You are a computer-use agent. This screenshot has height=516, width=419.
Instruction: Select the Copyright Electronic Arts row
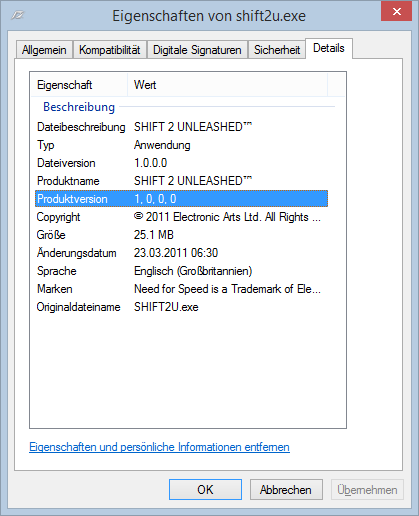[181, 217]
